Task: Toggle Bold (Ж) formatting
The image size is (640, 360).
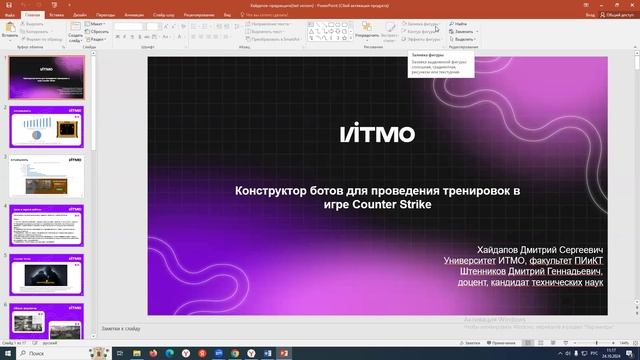Action: 118,37
